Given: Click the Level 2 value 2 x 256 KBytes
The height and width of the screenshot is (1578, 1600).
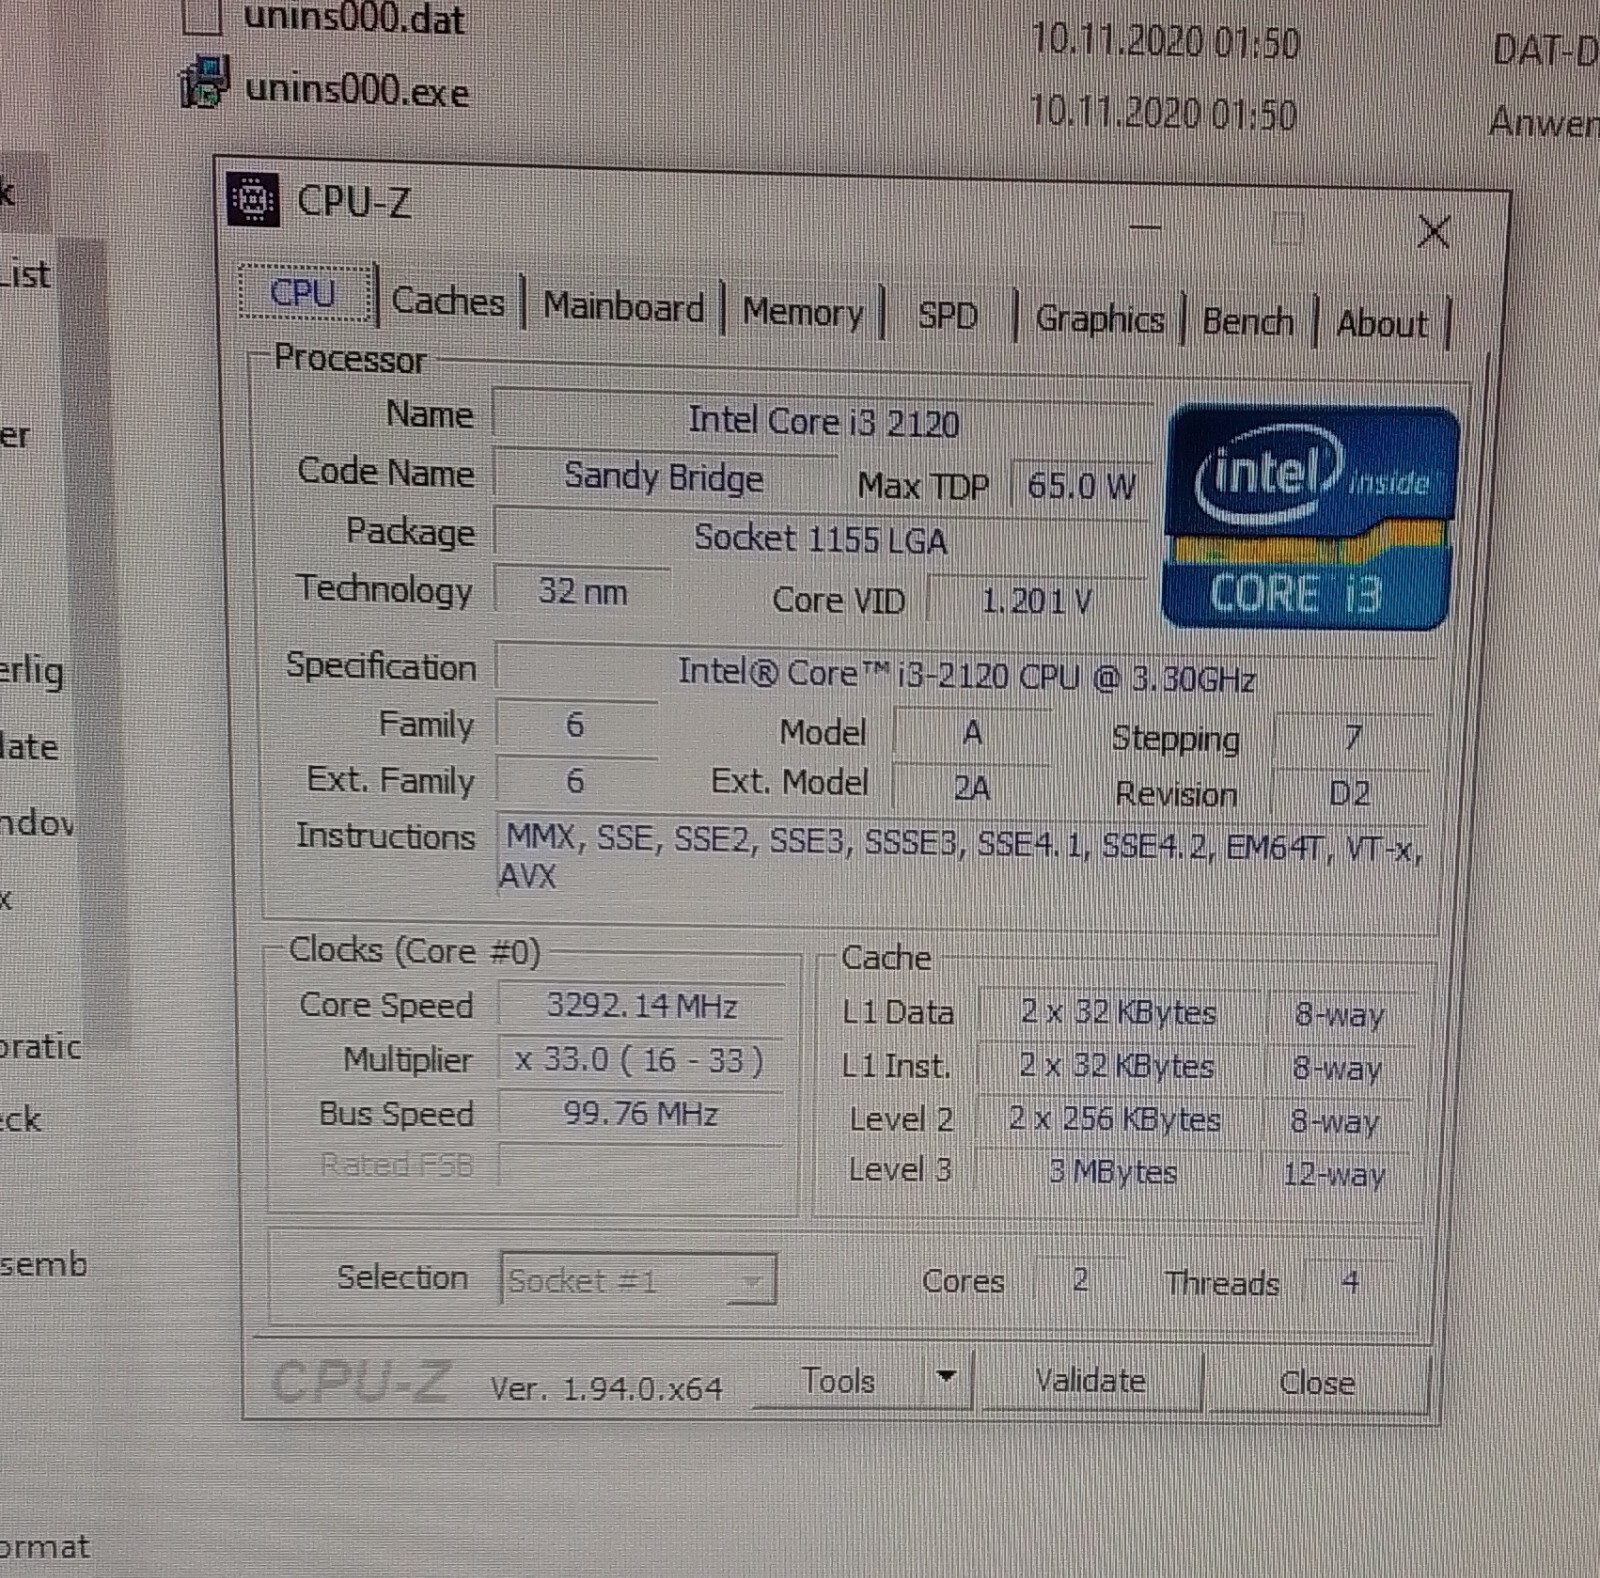Looking at the screenshot, I should 1114,1119.
